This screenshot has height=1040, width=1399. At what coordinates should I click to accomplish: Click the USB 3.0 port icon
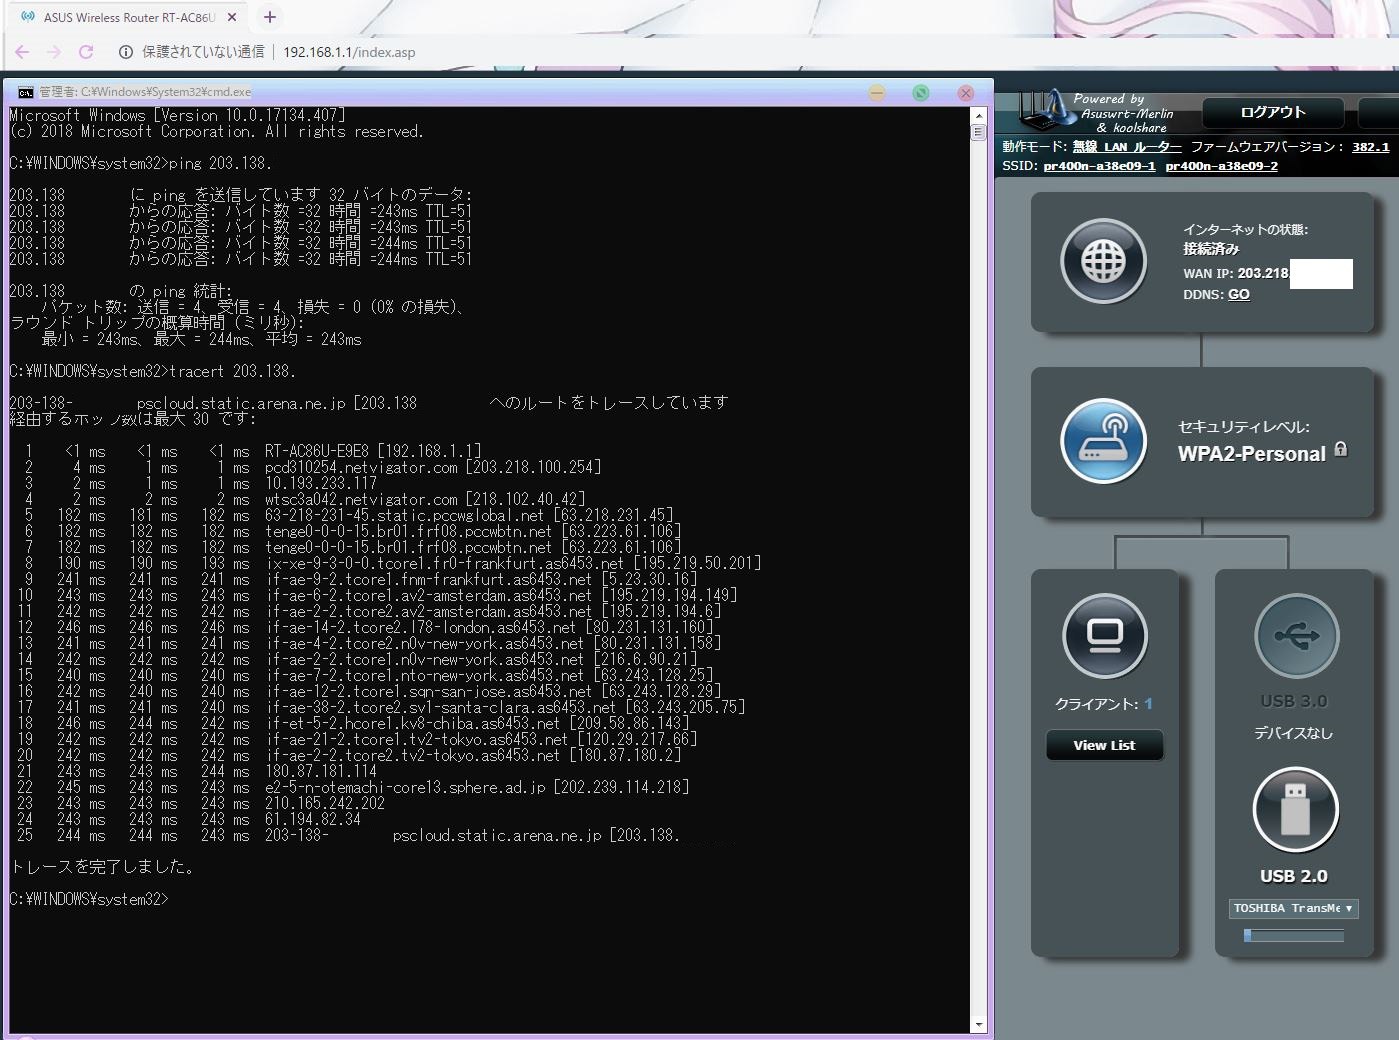coord(1295,636)
